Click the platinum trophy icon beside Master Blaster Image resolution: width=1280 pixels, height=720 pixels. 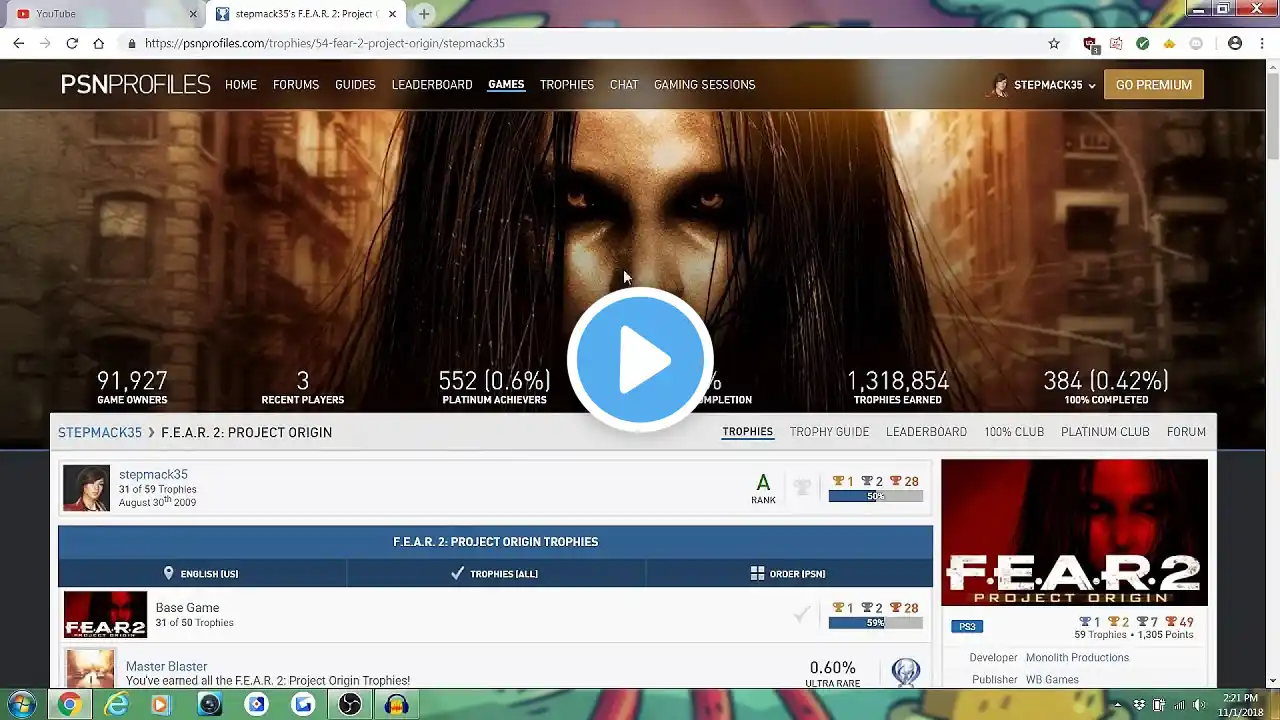click(905, 671)
